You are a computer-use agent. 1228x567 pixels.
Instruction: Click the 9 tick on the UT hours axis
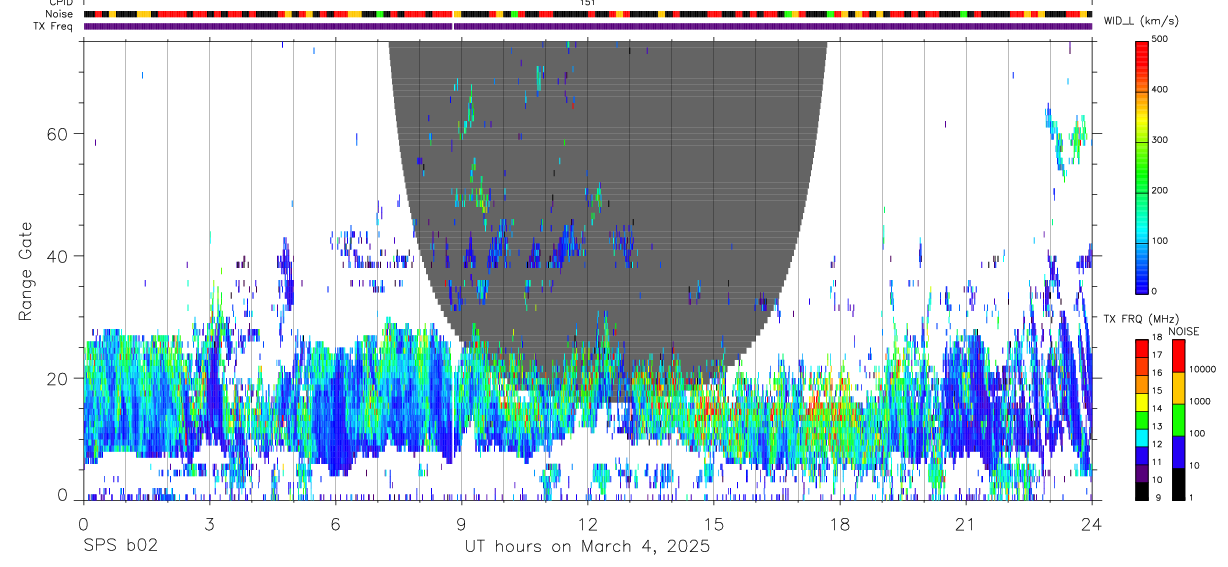(462, 523)
